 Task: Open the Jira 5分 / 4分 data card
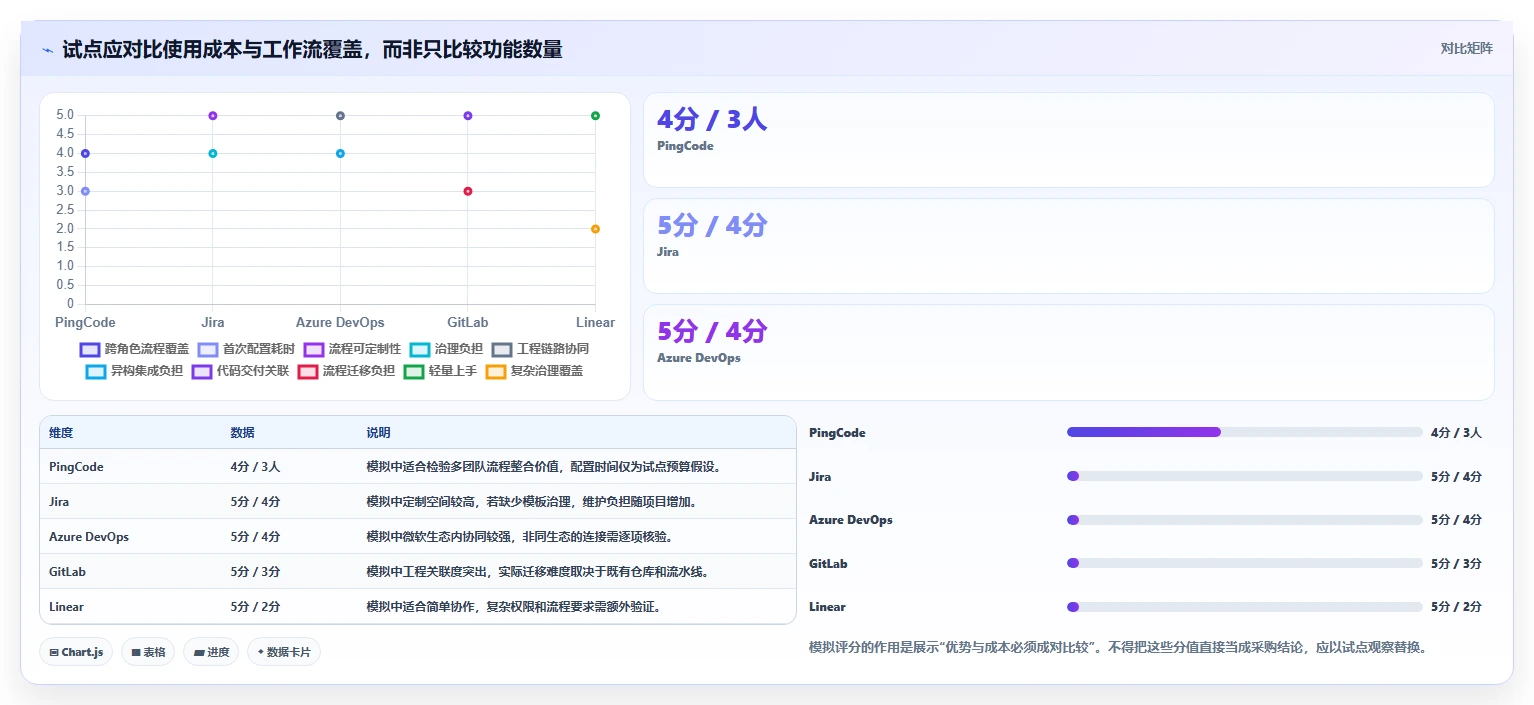(1068, 246)
